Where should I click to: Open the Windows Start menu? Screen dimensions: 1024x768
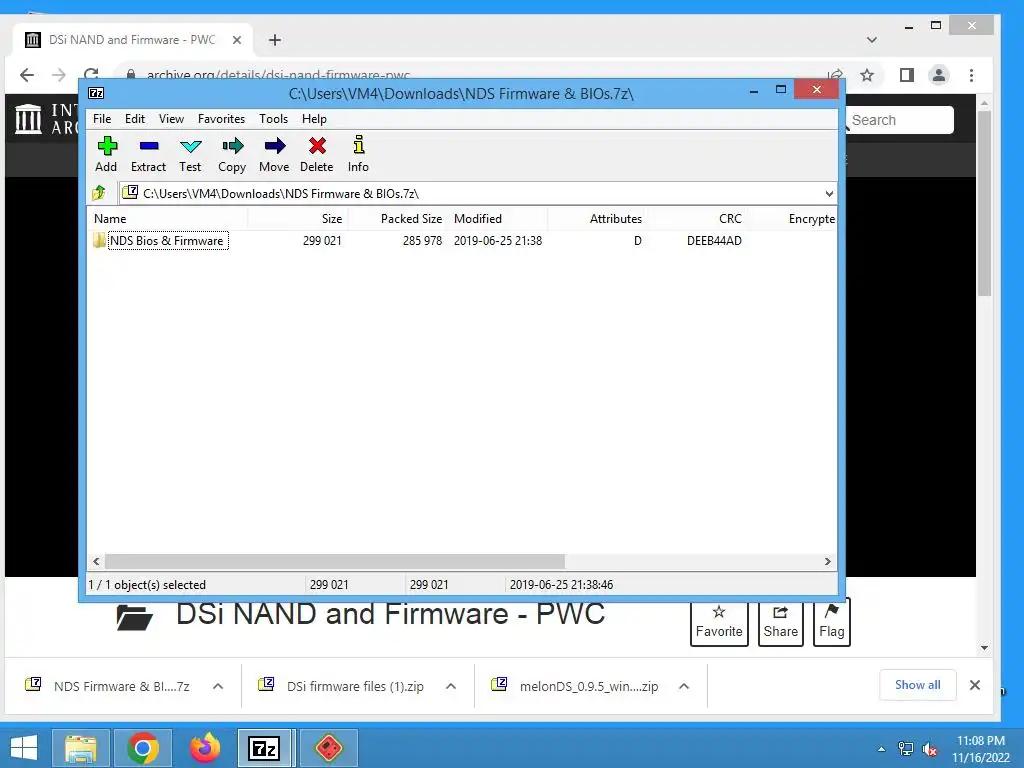(x=24, y=748)
